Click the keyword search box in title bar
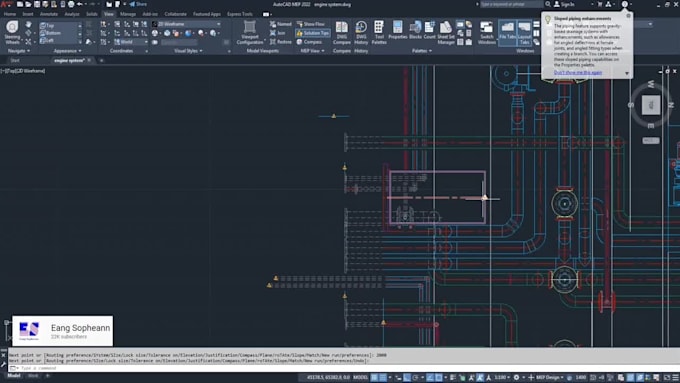Screen dimensions: 680x383 (x=511, y=4)
